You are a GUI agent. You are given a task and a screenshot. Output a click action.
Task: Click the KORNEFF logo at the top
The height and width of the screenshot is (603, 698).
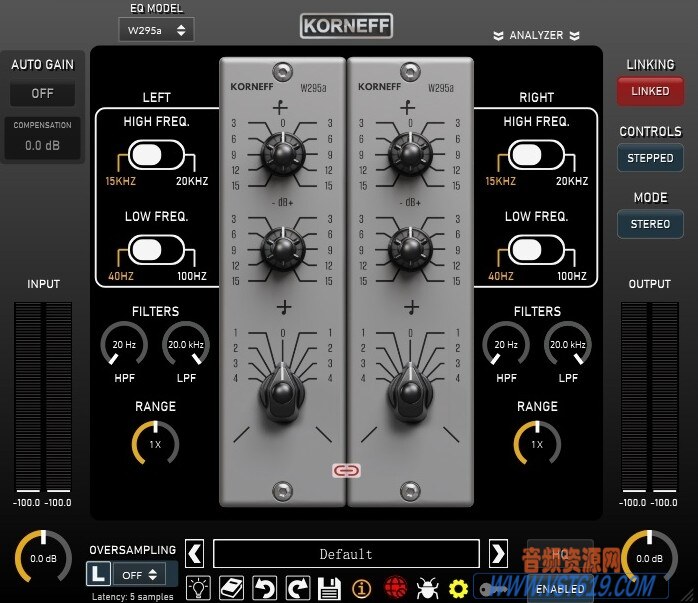(346, 26)
